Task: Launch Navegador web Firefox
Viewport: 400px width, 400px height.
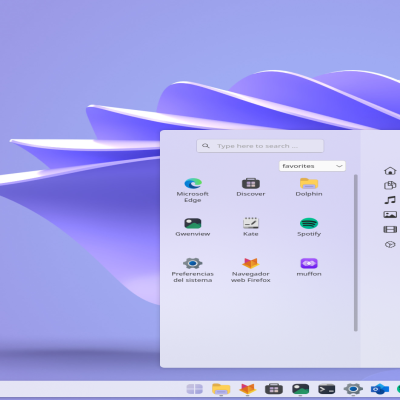Action: [251, 270]
